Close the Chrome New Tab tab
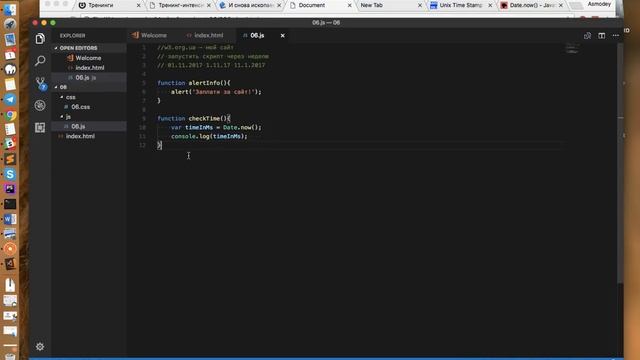The height and width of the screenshot is (360, 640). (x=420, y=5)
